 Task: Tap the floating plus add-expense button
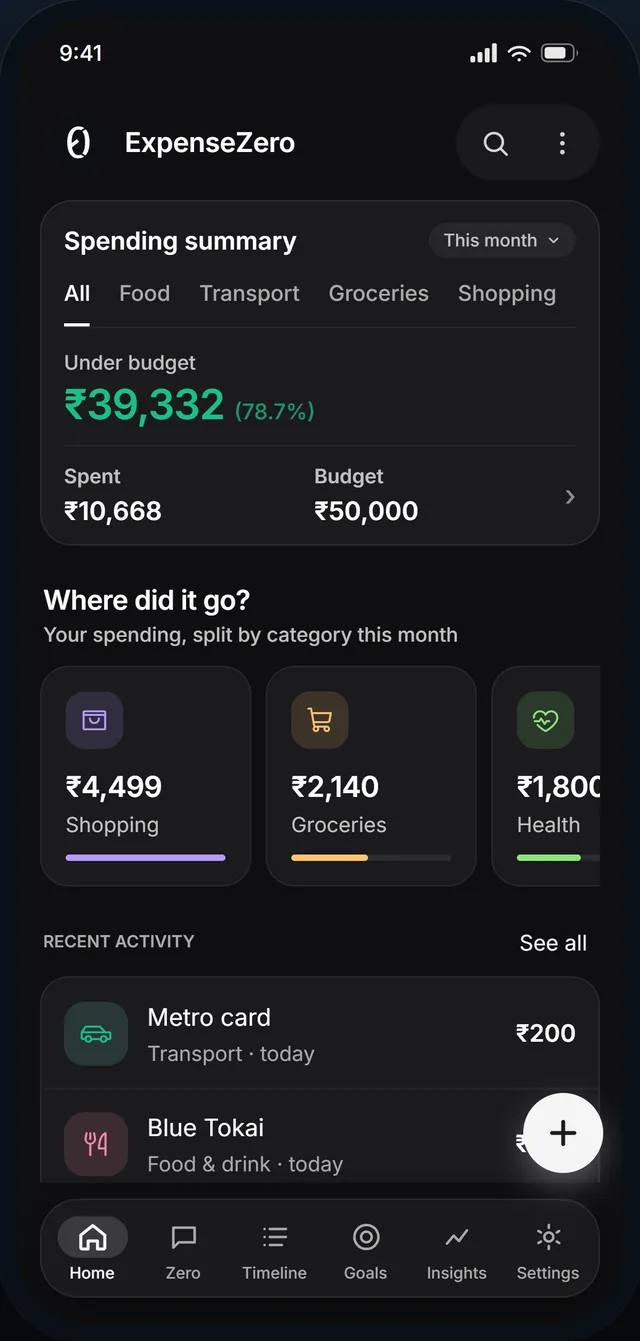(563, 1133)
